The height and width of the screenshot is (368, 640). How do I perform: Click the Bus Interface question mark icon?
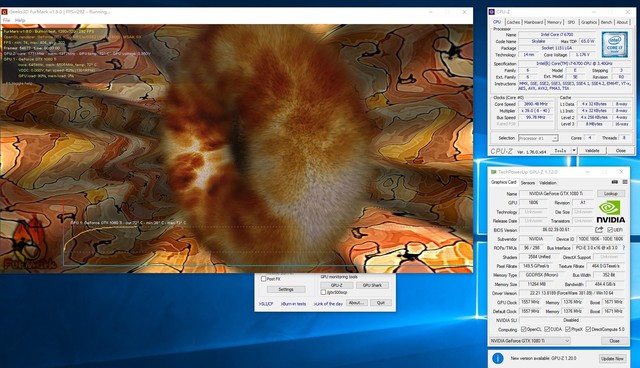click(624, 248)
